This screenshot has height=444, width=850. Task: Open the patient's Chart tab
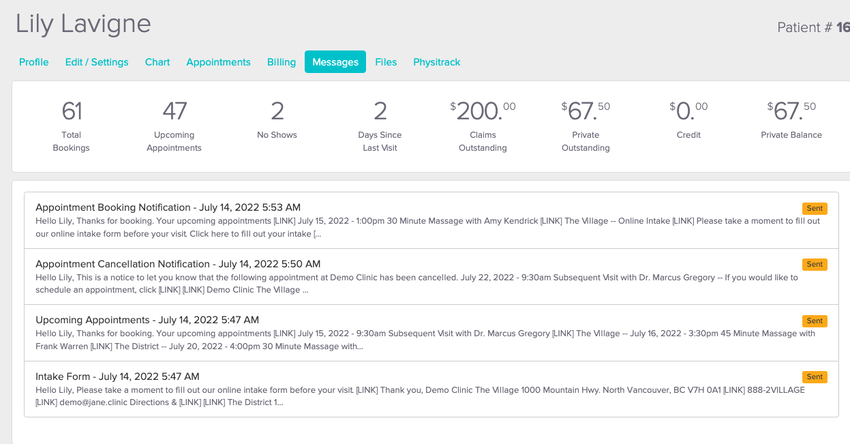tap(157, 62)
